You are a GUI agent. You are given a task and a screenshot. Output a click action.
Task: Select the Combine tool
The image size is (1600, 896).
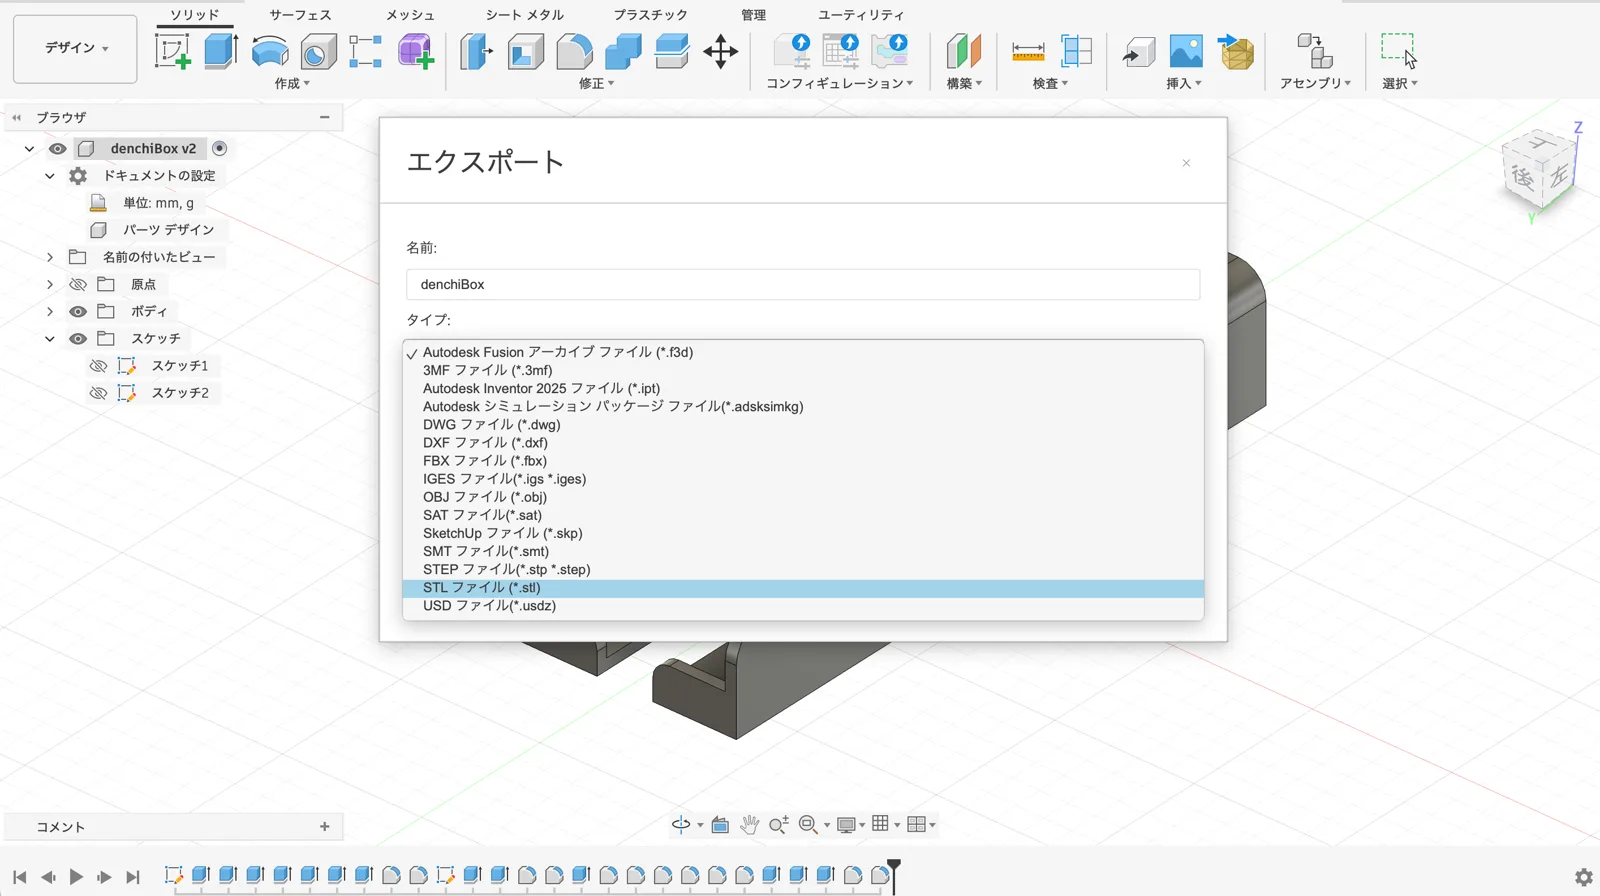tap(623, 51)
